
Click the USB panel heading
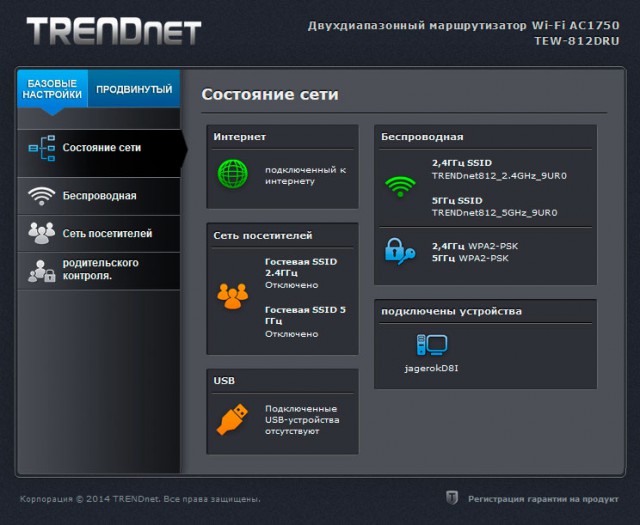[224, 380]
